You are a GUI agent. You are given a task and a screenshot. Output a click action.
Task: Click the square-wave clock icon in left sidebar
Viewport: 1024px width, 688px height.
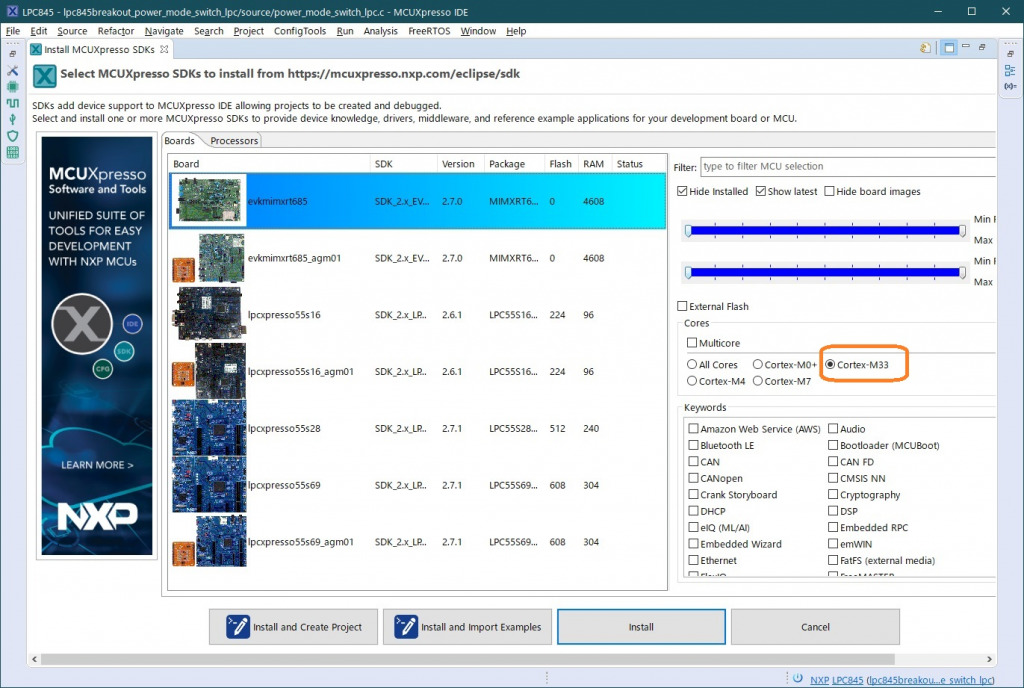coord(13,103)
